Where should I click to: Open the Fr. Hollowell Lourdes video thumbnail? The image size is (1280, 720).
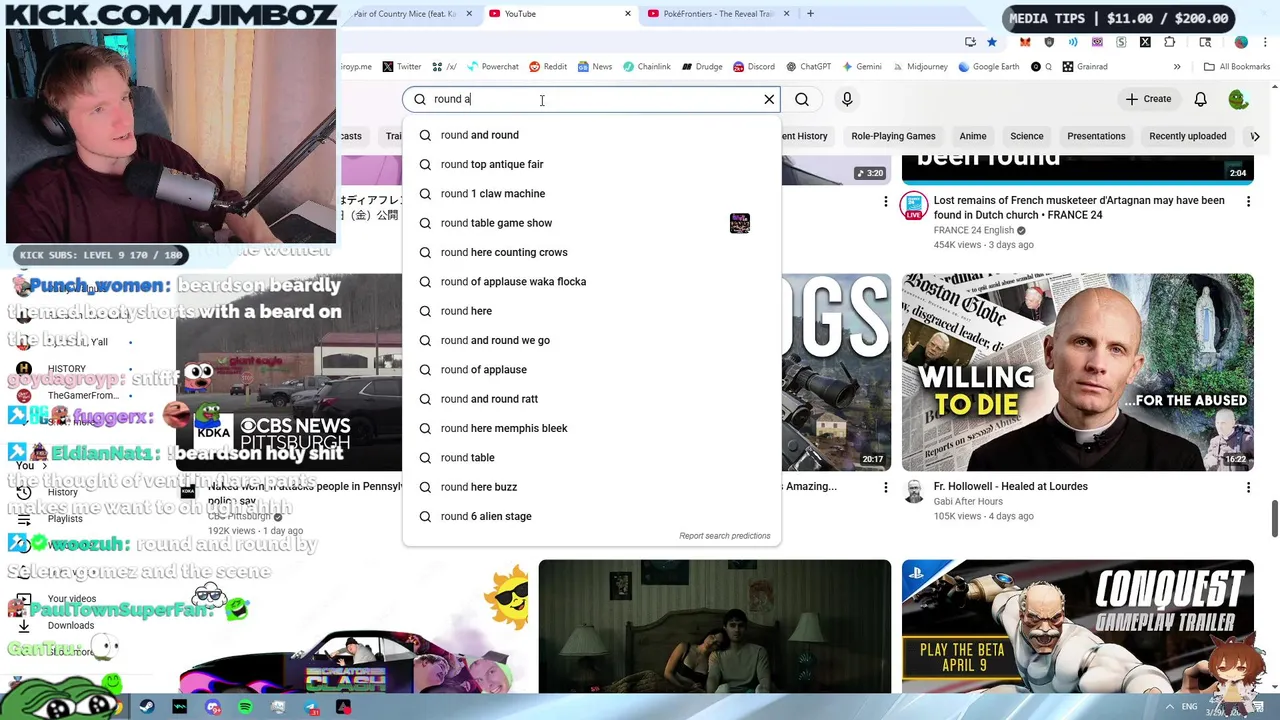coord(1077,372)
